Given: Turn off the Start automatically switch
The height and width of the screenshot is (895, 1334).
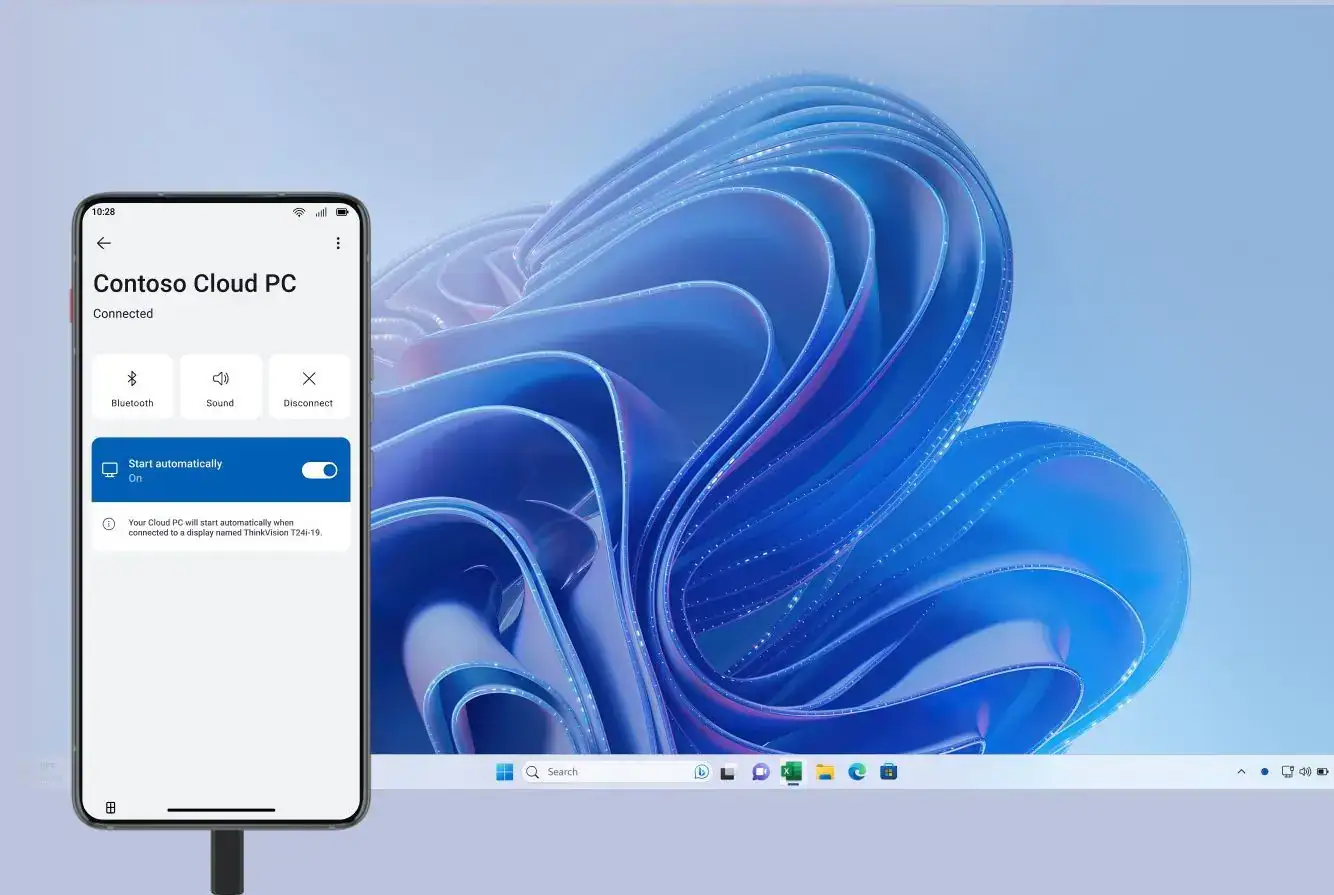Looking at the screenshot, I should point(320,470).
